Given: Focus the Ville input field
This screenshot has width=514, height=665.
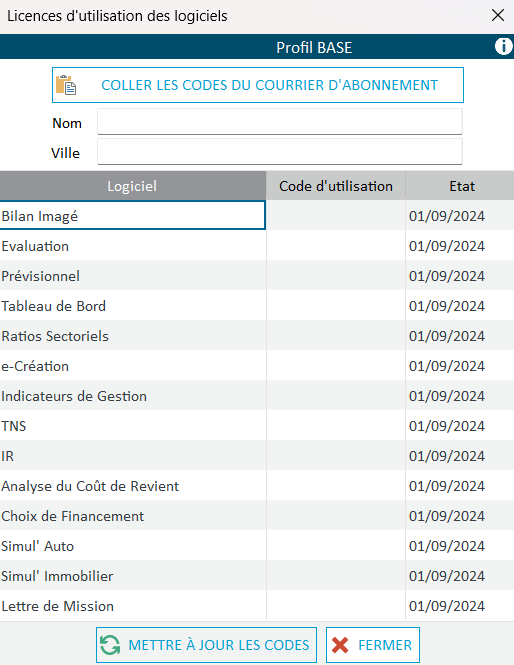Looking at the screenshot, I should pos(280,152).
